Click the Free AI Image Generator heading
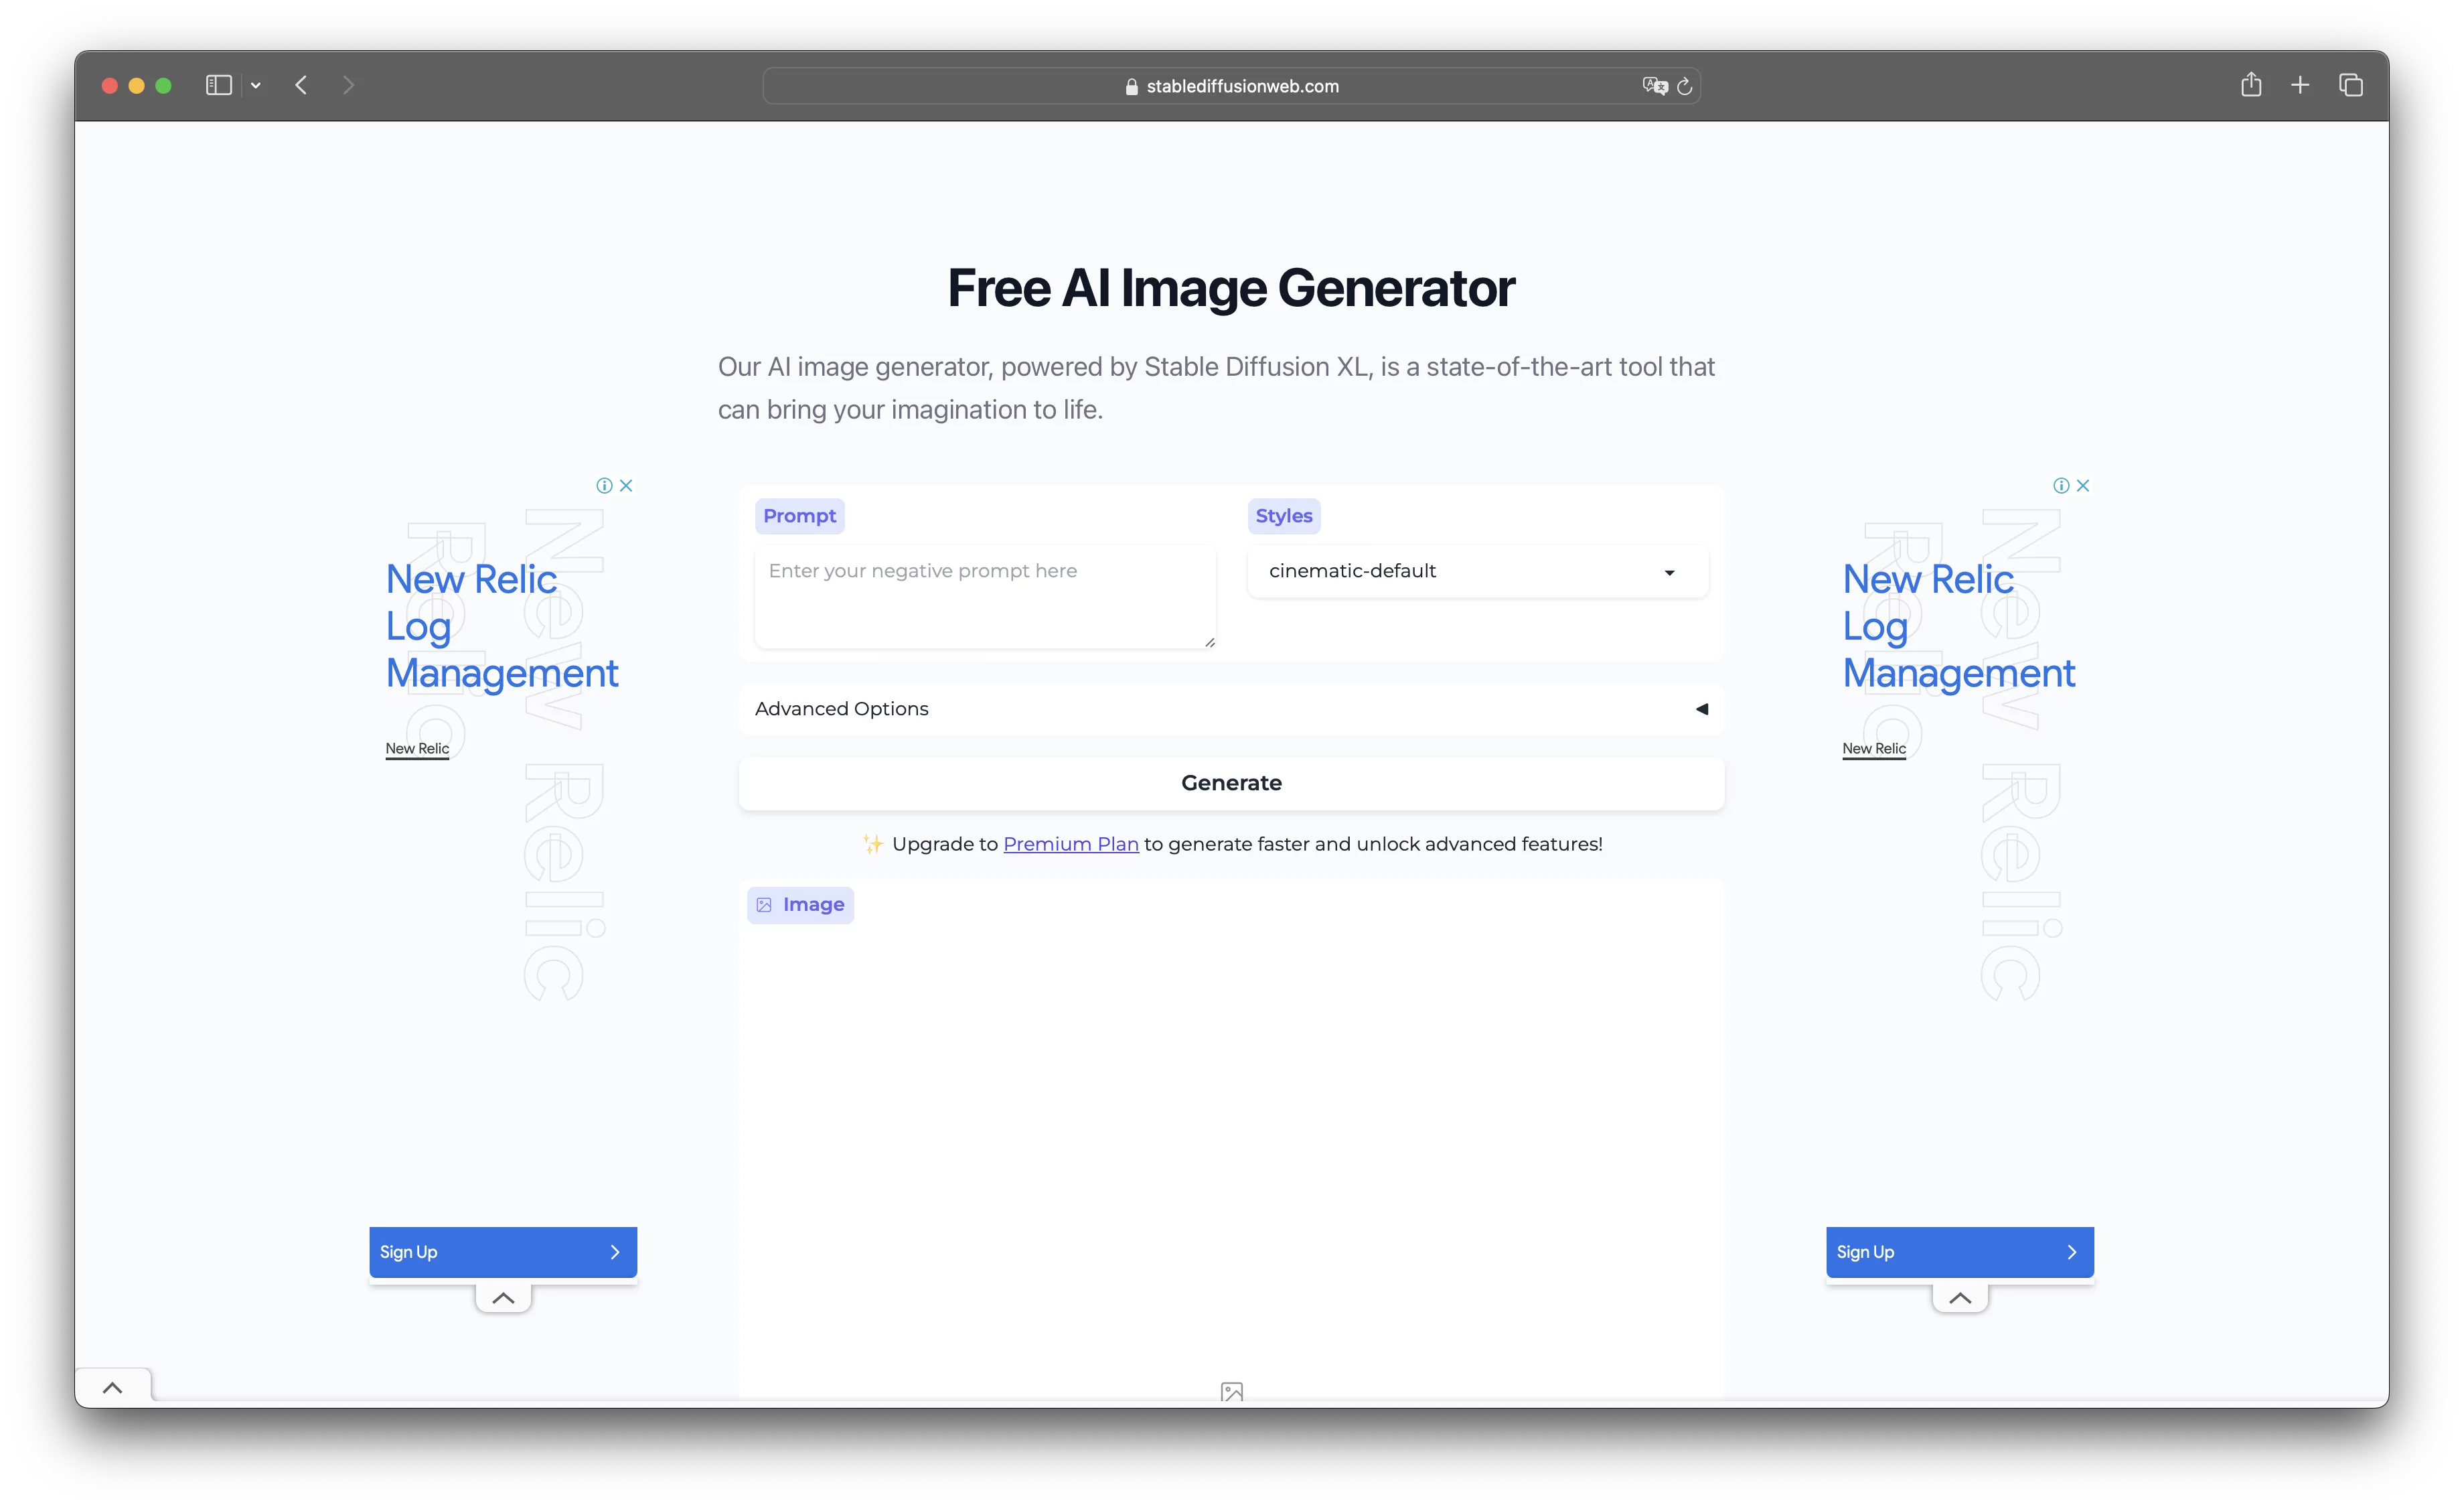 click(x=1231, y=288)
